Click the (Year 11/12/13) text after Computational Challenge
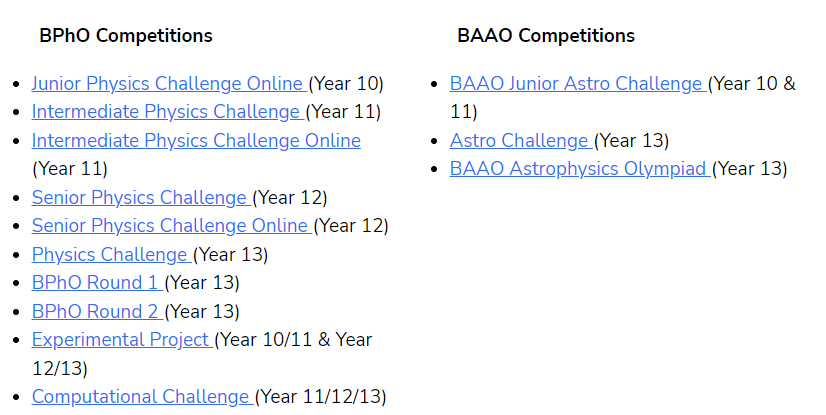Image resolution: width=826 pixels, height=415 pixels. 321,397
